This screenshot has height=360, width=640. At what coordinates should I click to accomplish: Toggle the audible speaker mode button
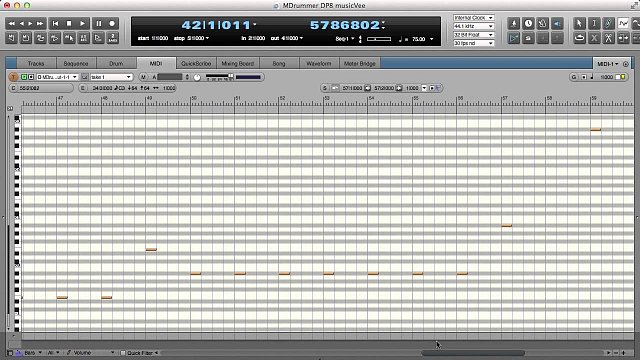(557, 24)
